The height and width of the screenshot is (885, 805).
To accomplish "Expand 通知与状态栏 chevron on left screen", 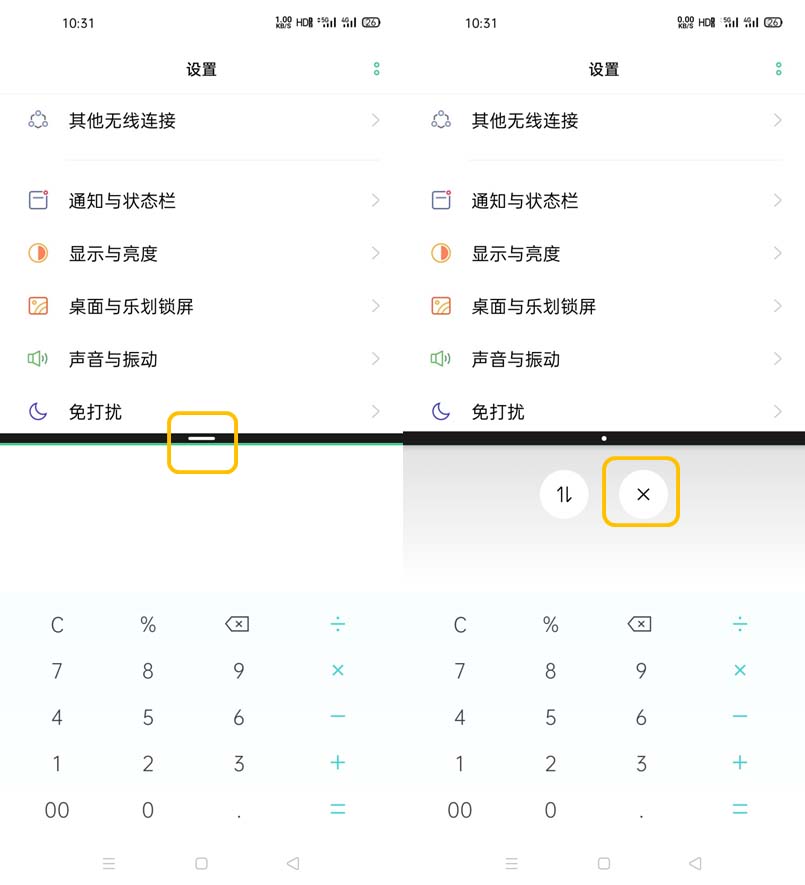I will pos(376,200).
